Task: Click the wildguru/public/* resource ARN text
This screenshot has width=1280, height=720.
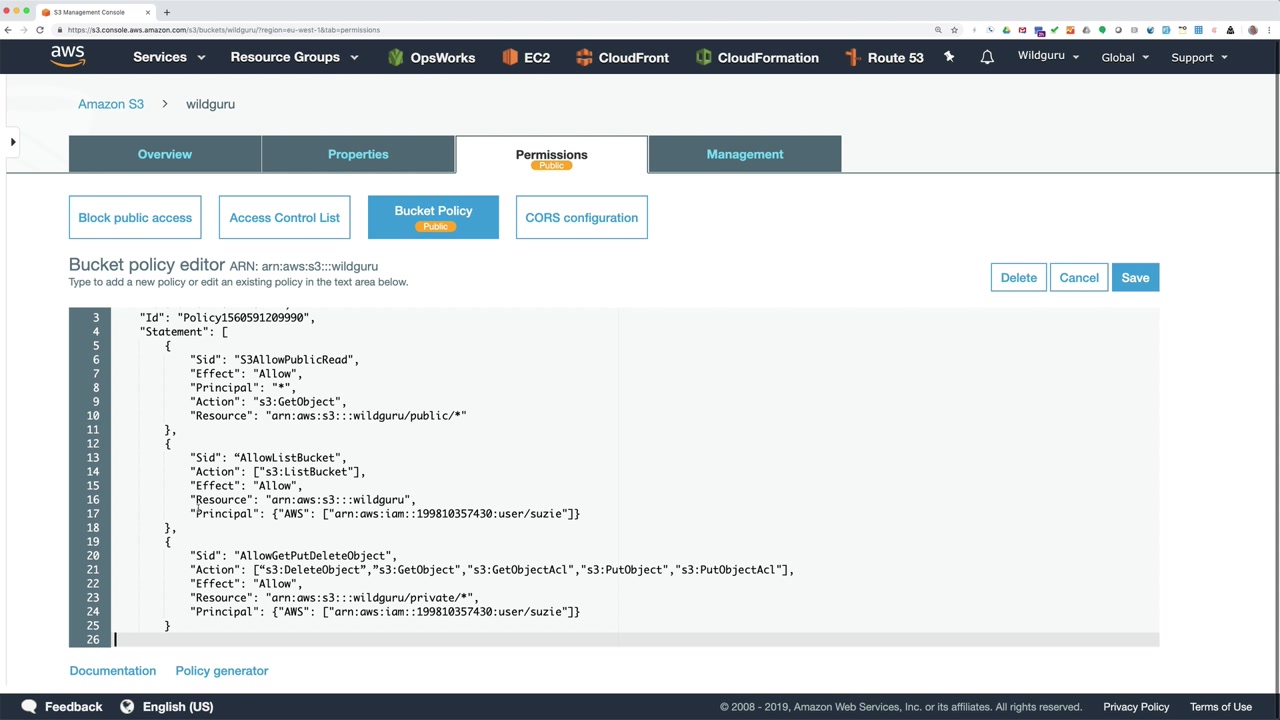Action: point(366,415)
